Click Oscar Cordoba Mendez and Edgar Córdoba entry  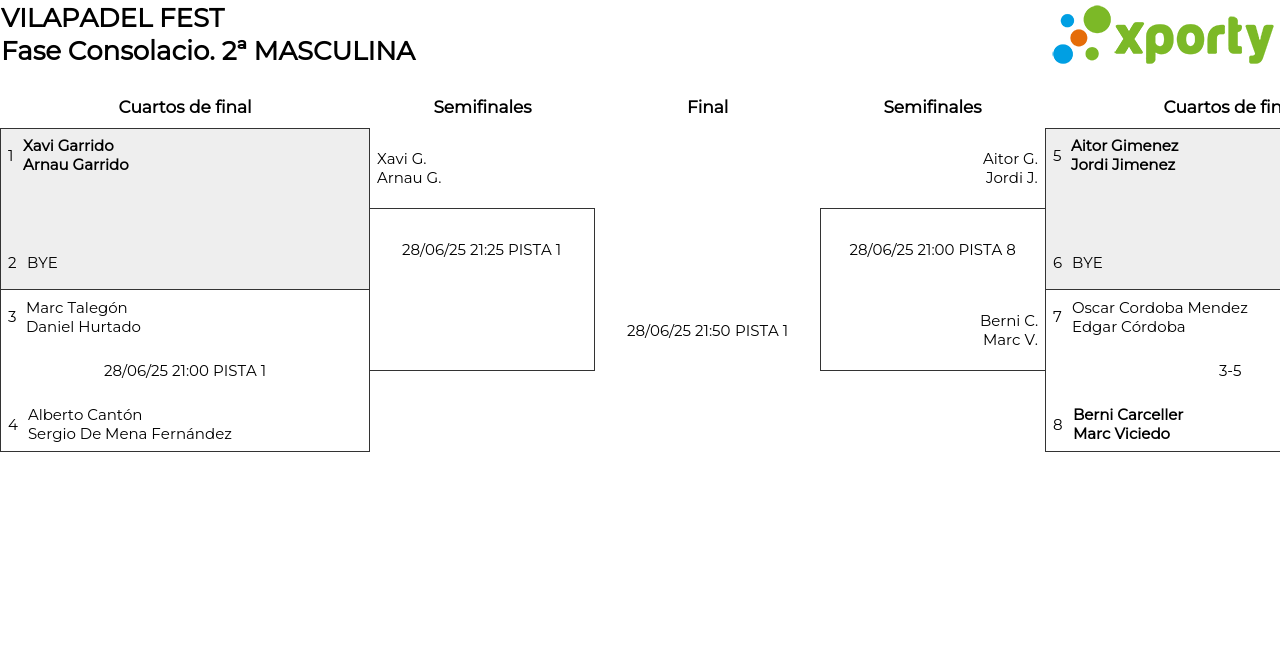point(1159,317)
